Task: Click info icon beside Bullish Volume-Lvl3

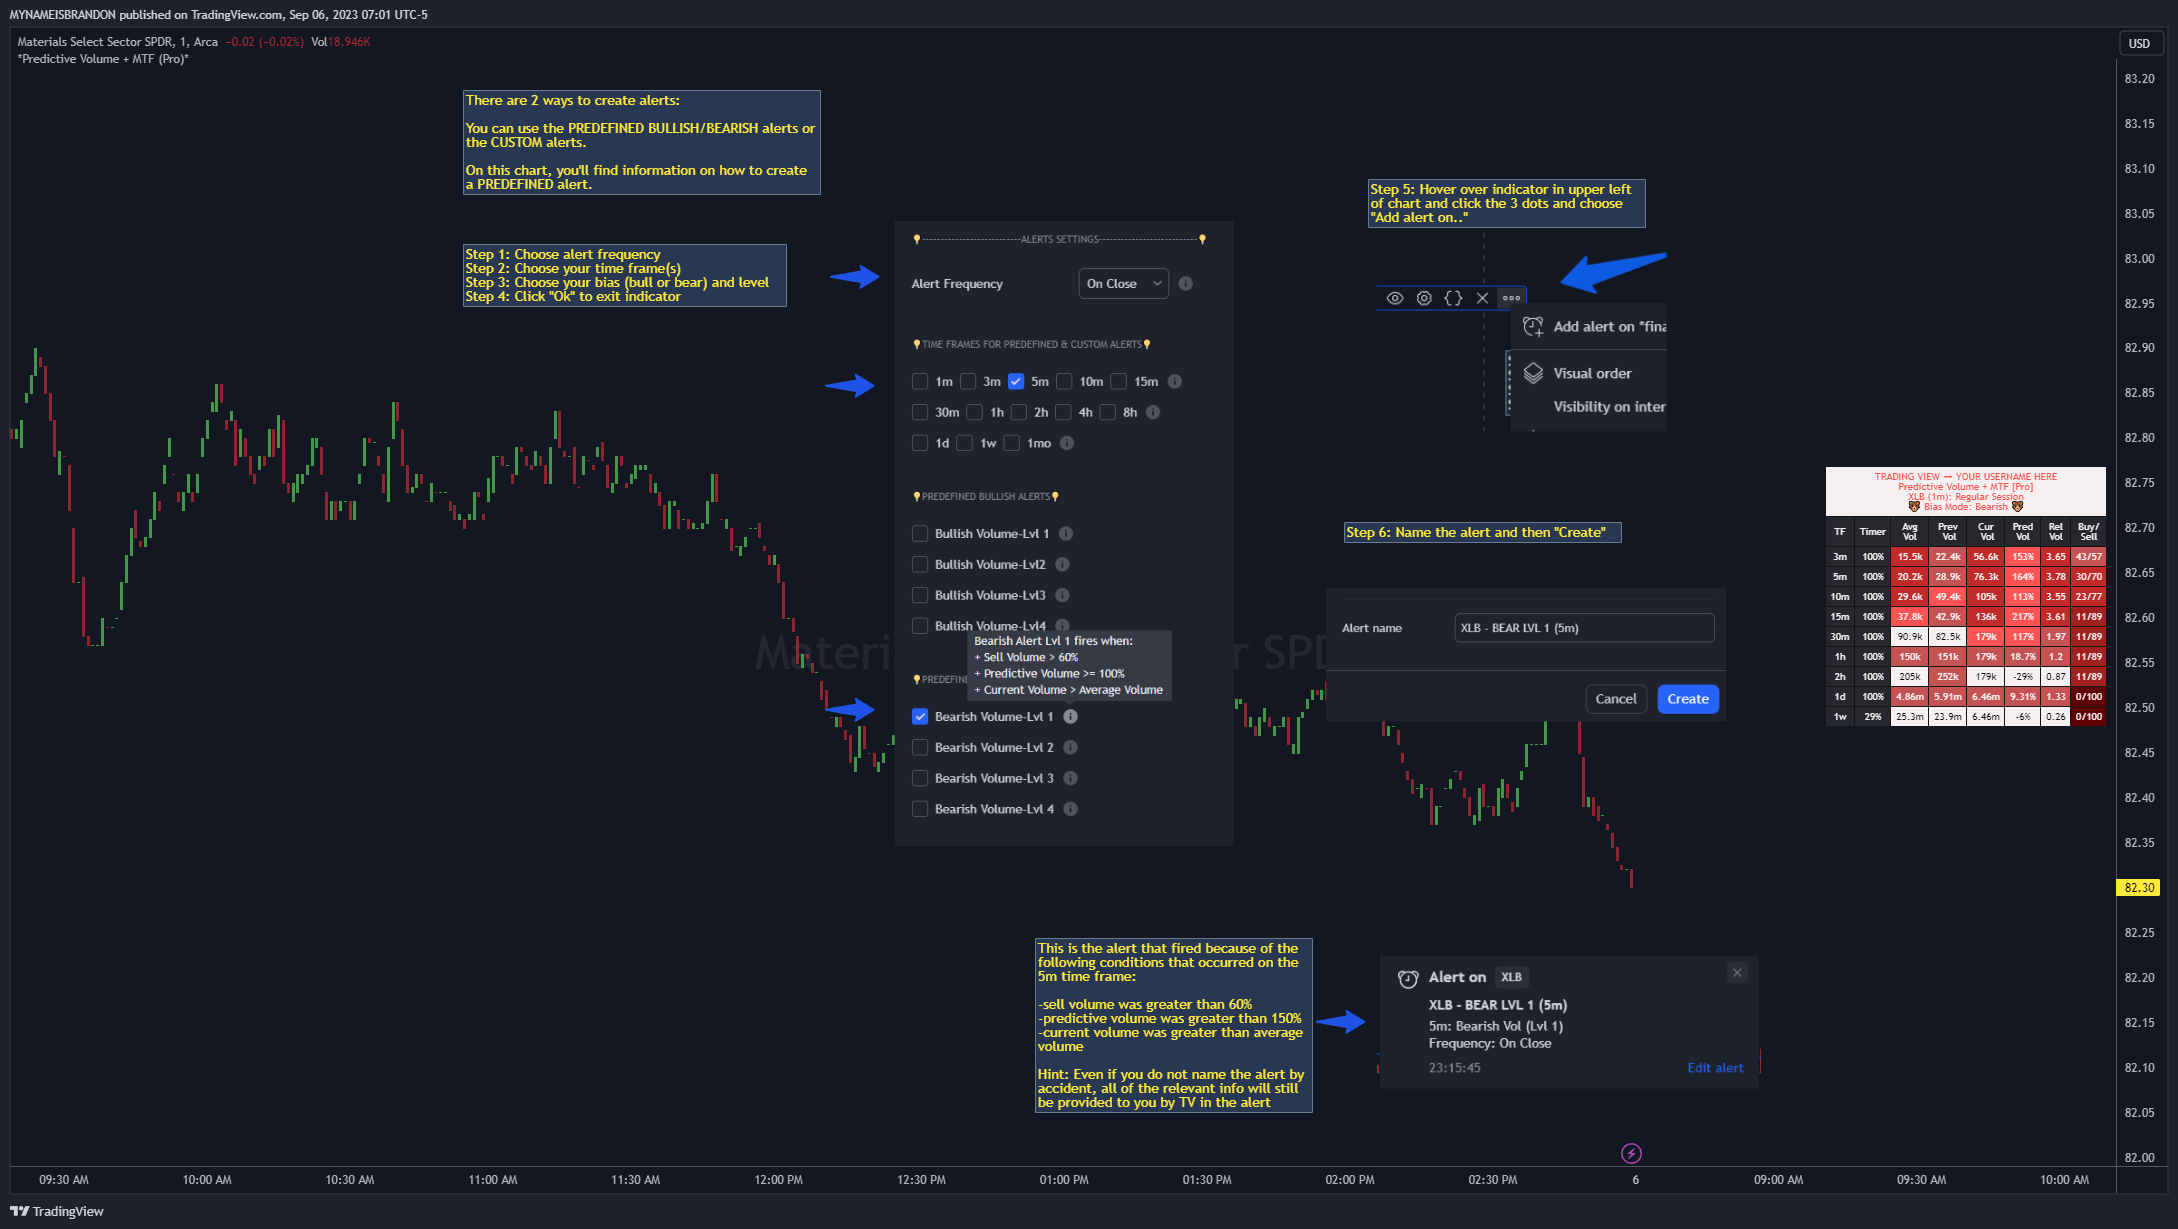Action: pyautogui.click(x=1063, y=595)
